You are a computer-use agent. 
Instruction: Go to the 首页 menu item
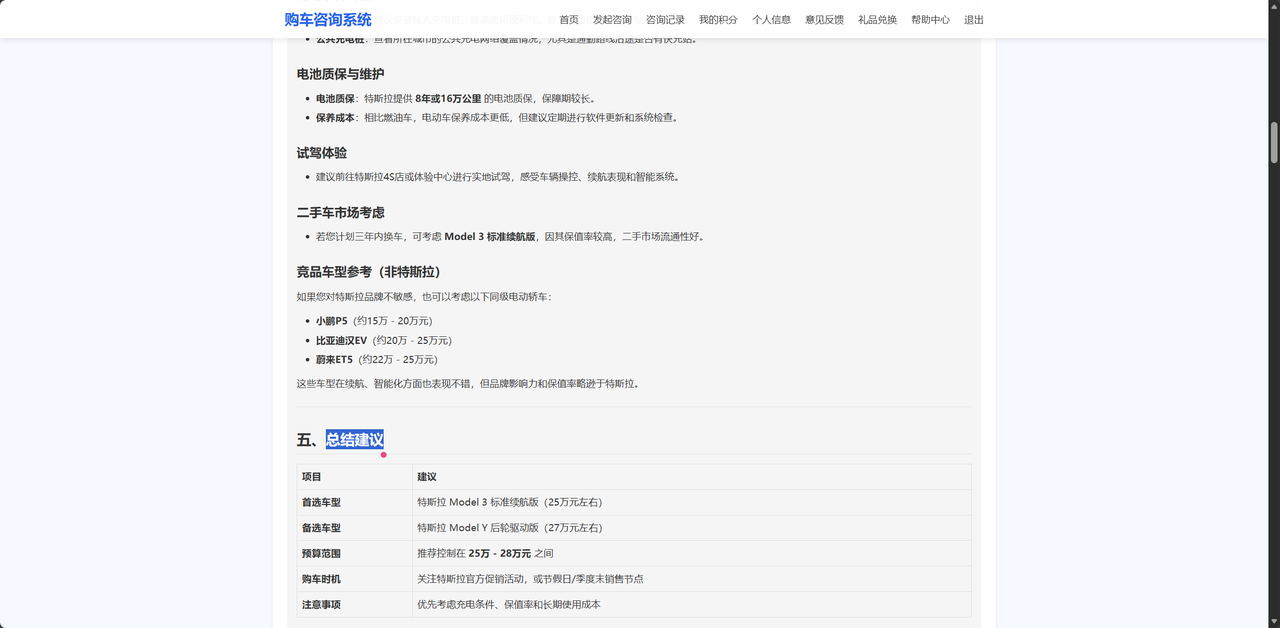(x=569, y=20)
